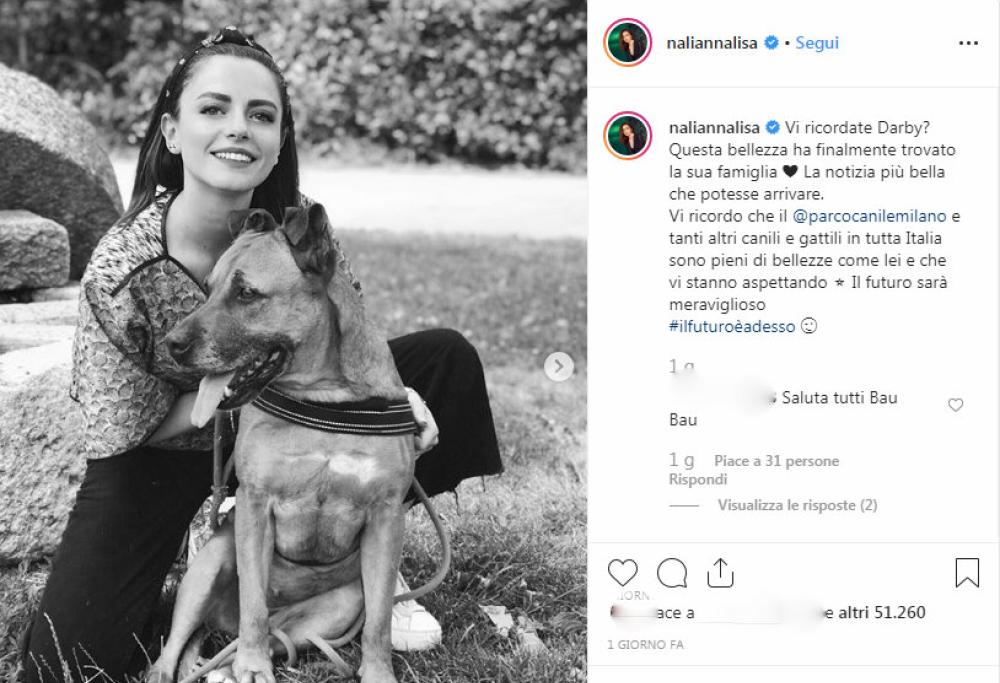This screenshot has height=683, width=1000.
Task: Click avatar next to the caption
Action: pyautogui.click(x=628, y=136)
